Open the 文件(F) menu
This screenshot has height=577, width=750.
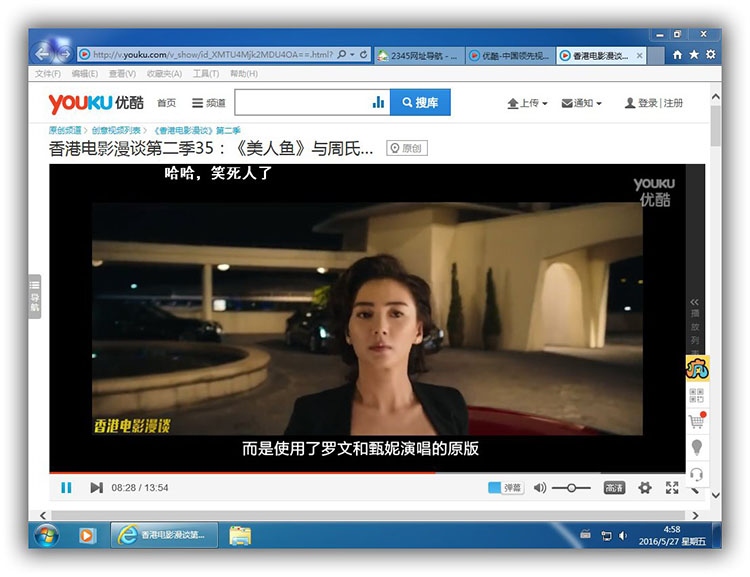48,74
